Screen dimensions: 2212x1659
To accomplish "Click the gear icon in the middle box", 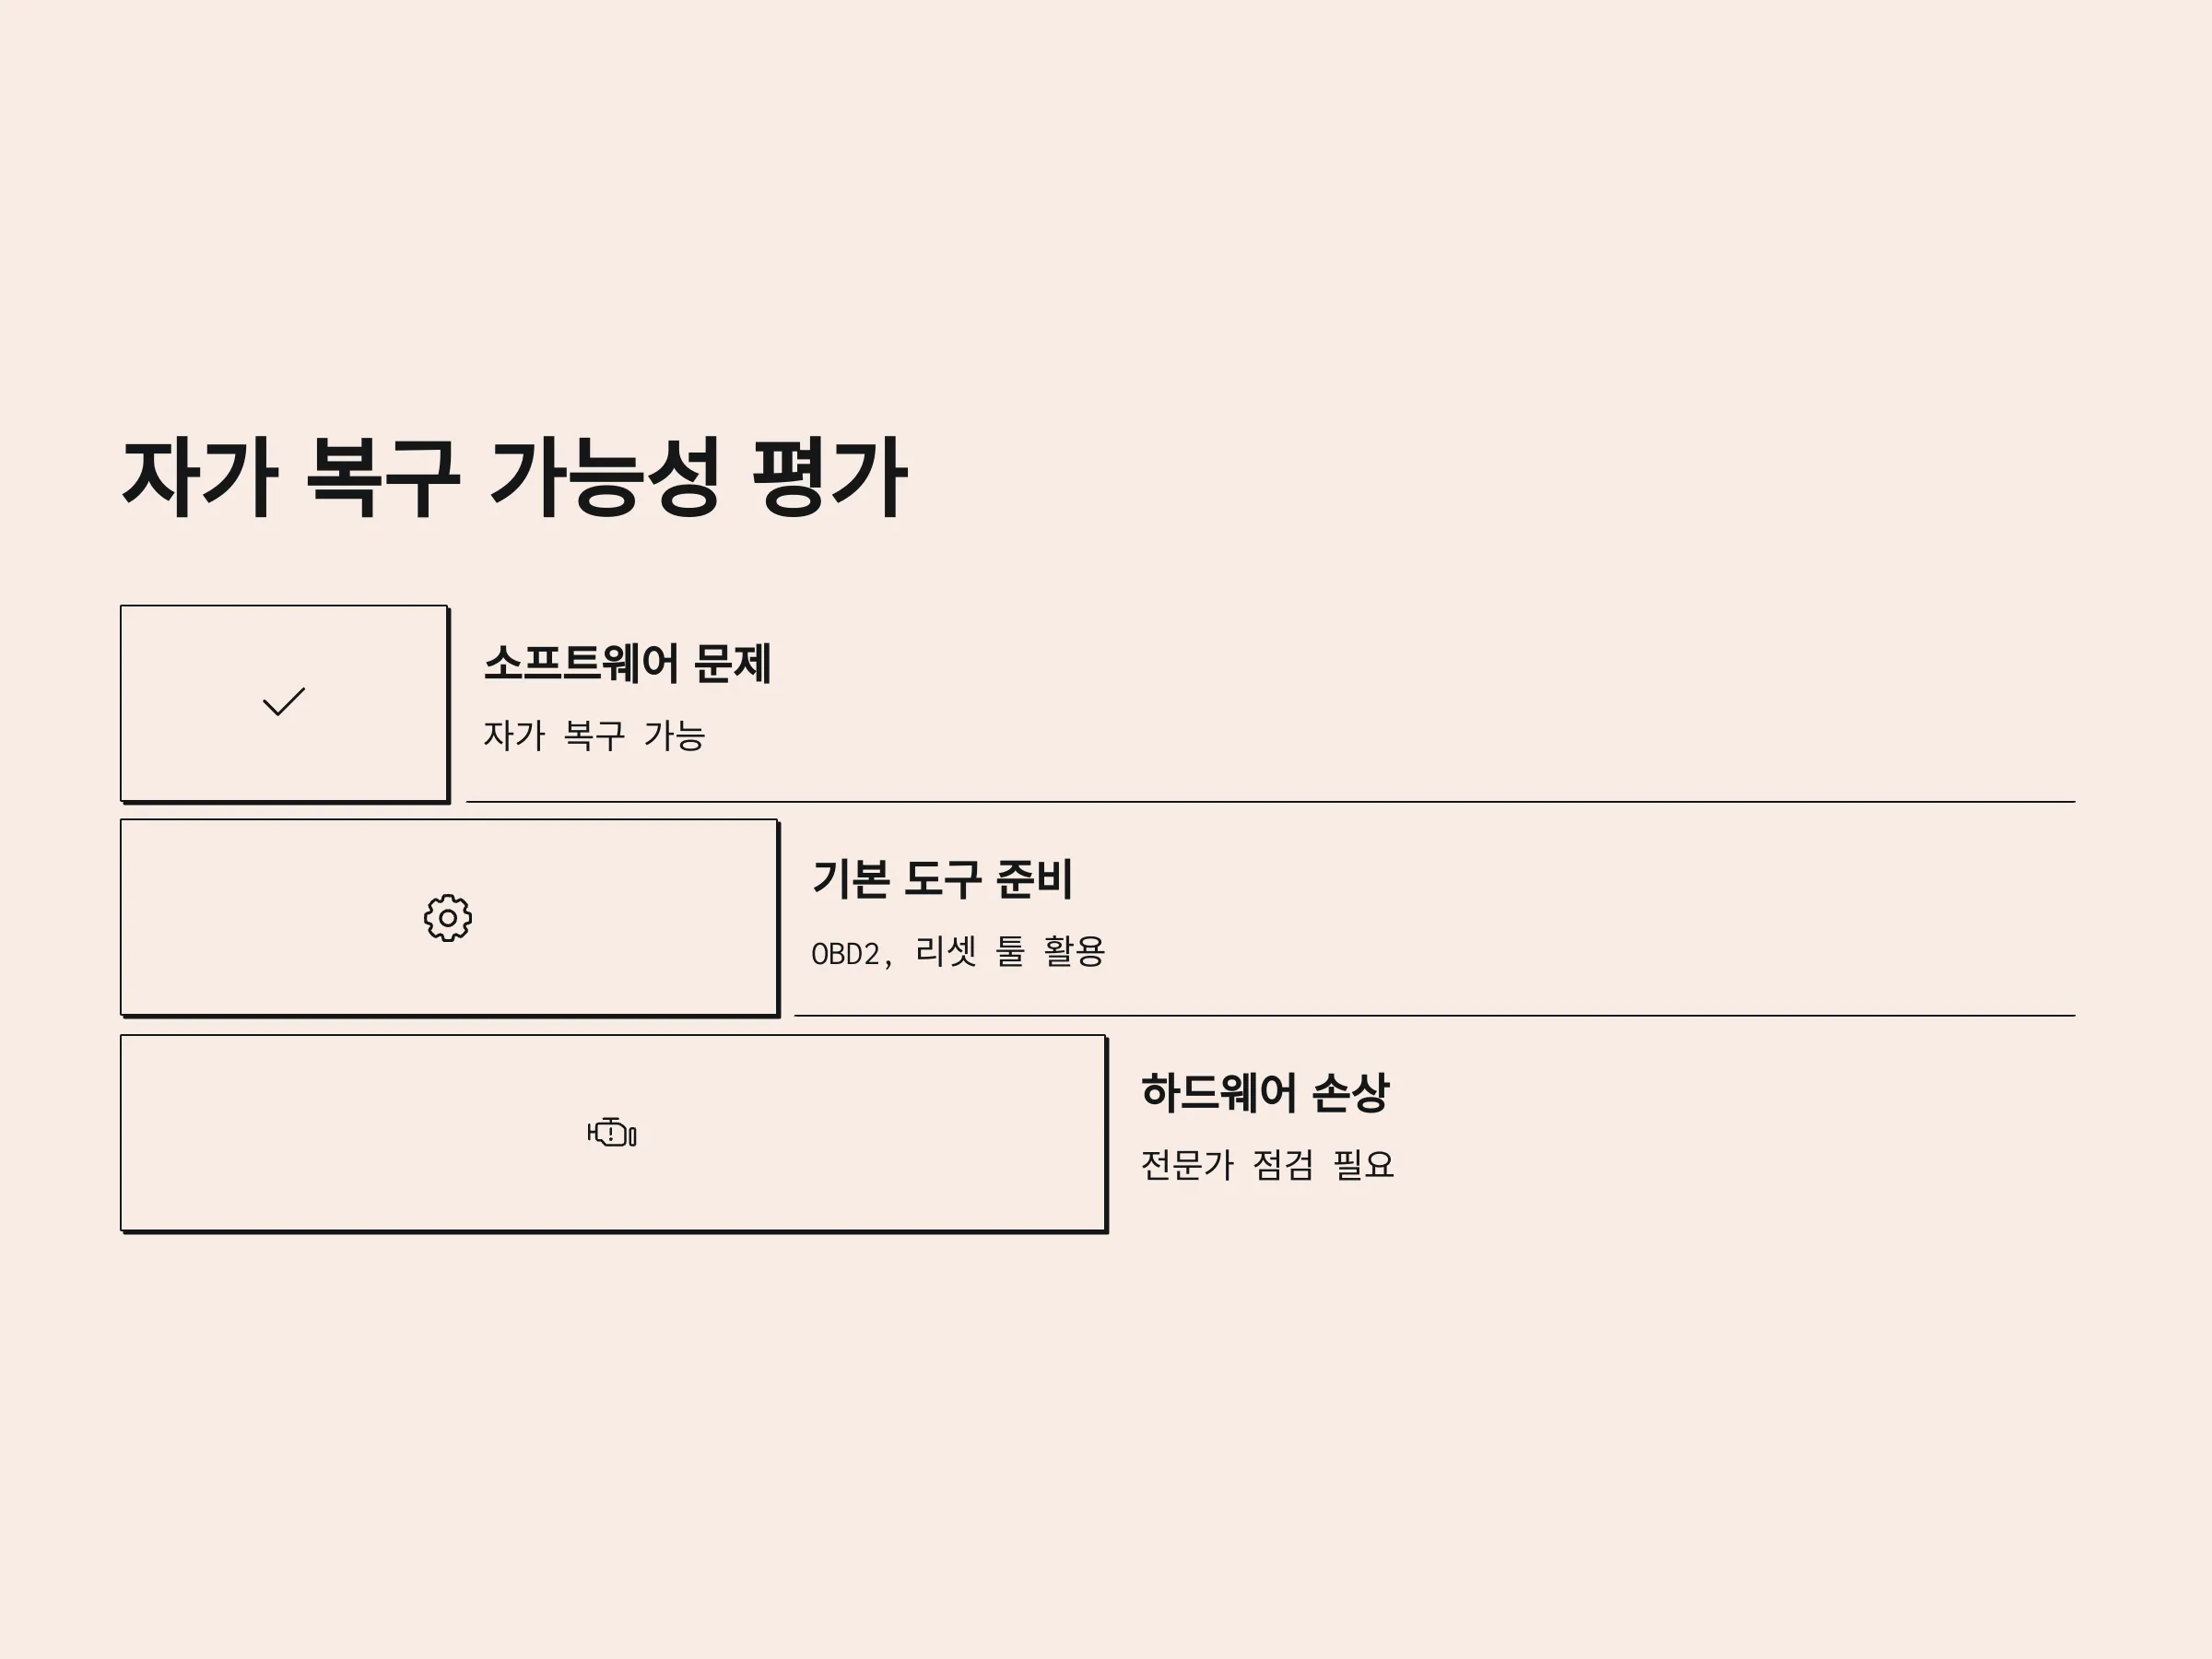I will coord(448,917).
